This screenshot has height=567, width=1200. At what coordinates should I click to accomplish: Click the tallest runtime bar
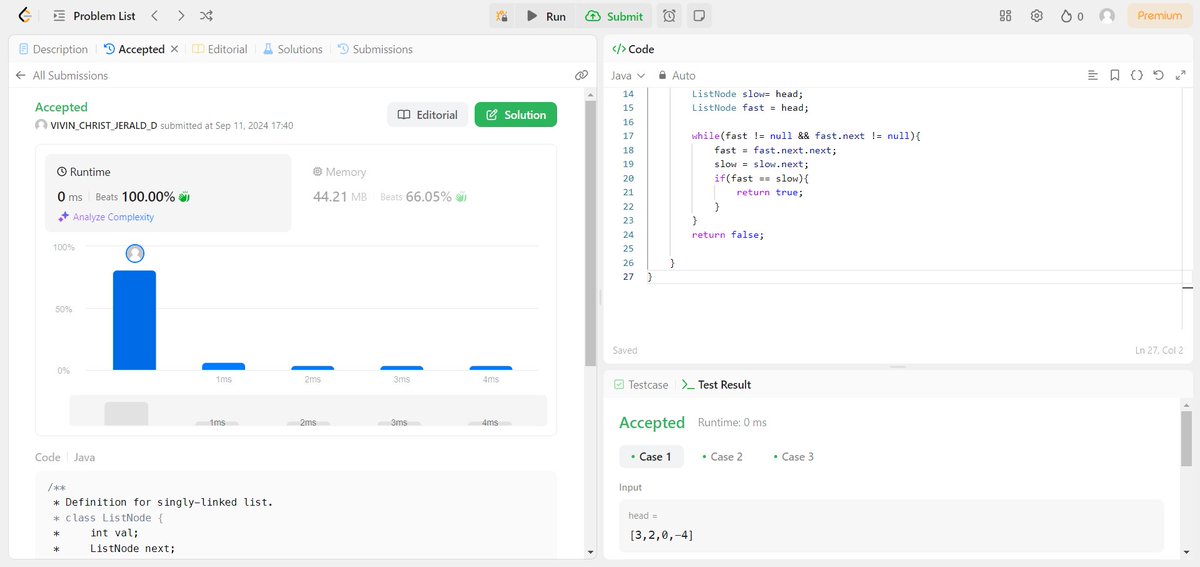(134, 320)
